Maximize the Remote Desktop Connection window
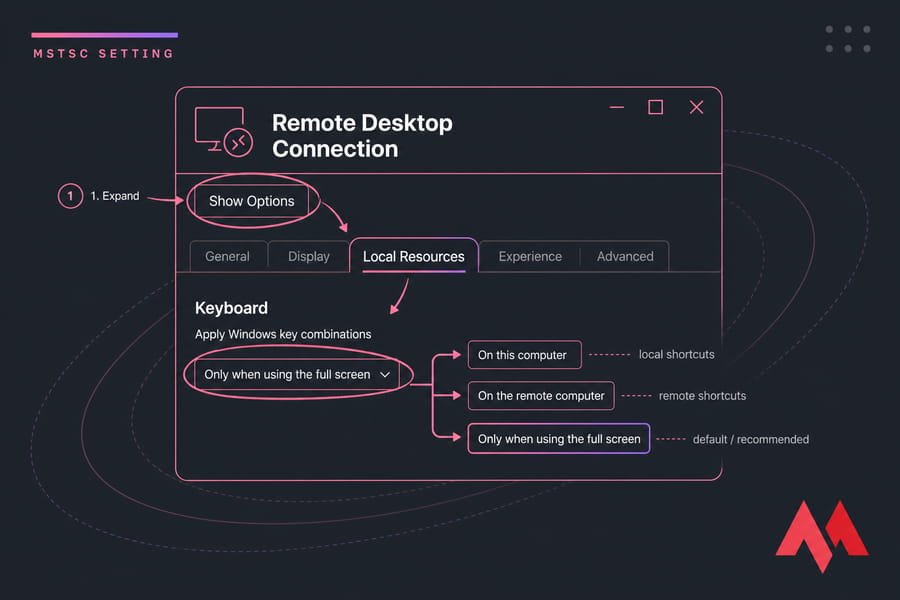Viewport: 900px width, 600px height. (655, 107)
